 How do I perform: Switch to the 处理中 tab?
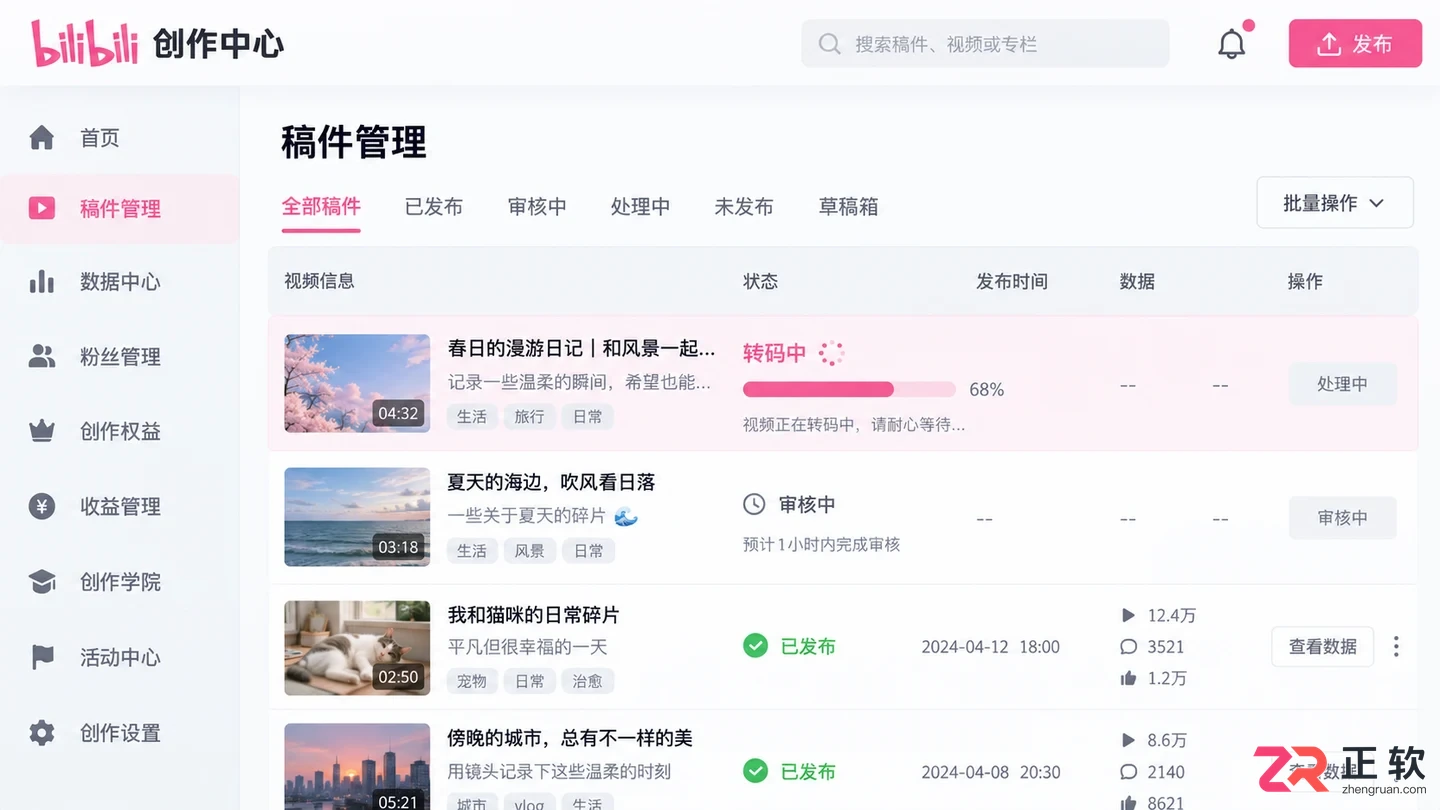640,207
